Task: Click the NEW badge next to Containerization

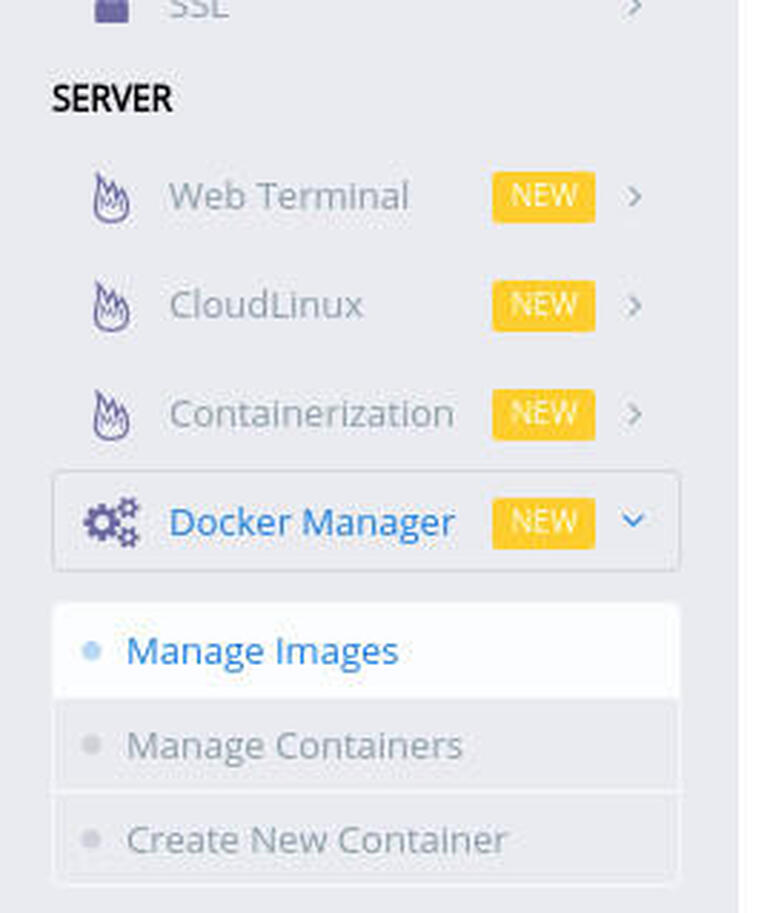Action: (x=543, y=415)
